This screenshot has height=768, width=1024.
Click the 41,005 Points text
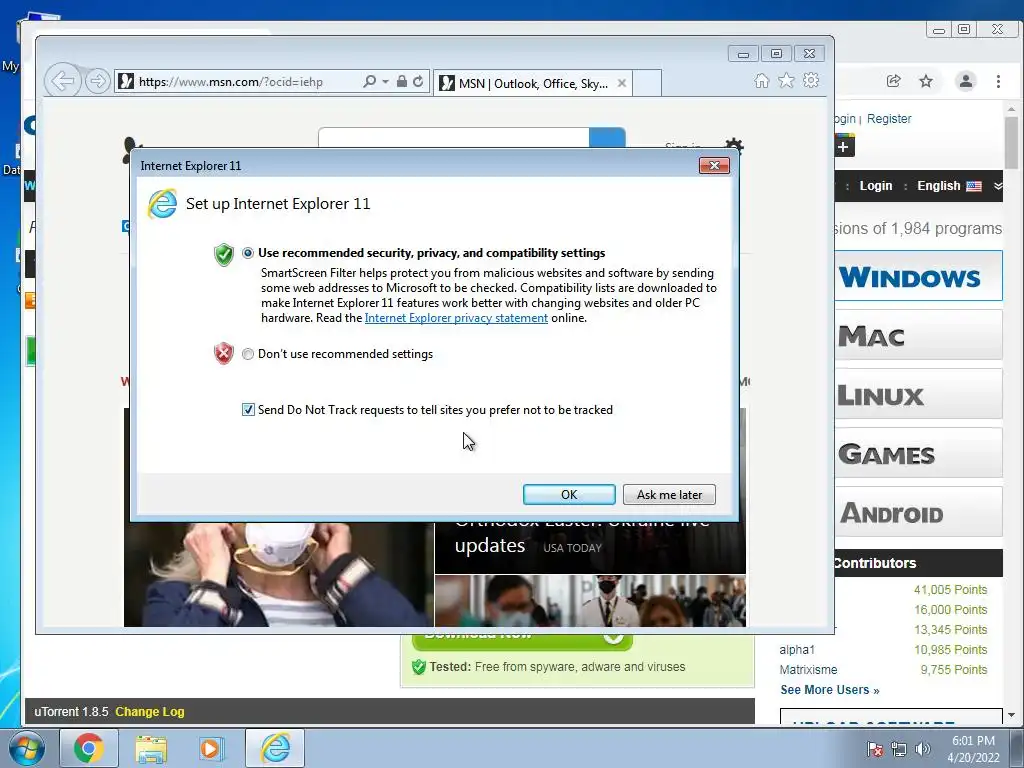(x=950, y=590)
